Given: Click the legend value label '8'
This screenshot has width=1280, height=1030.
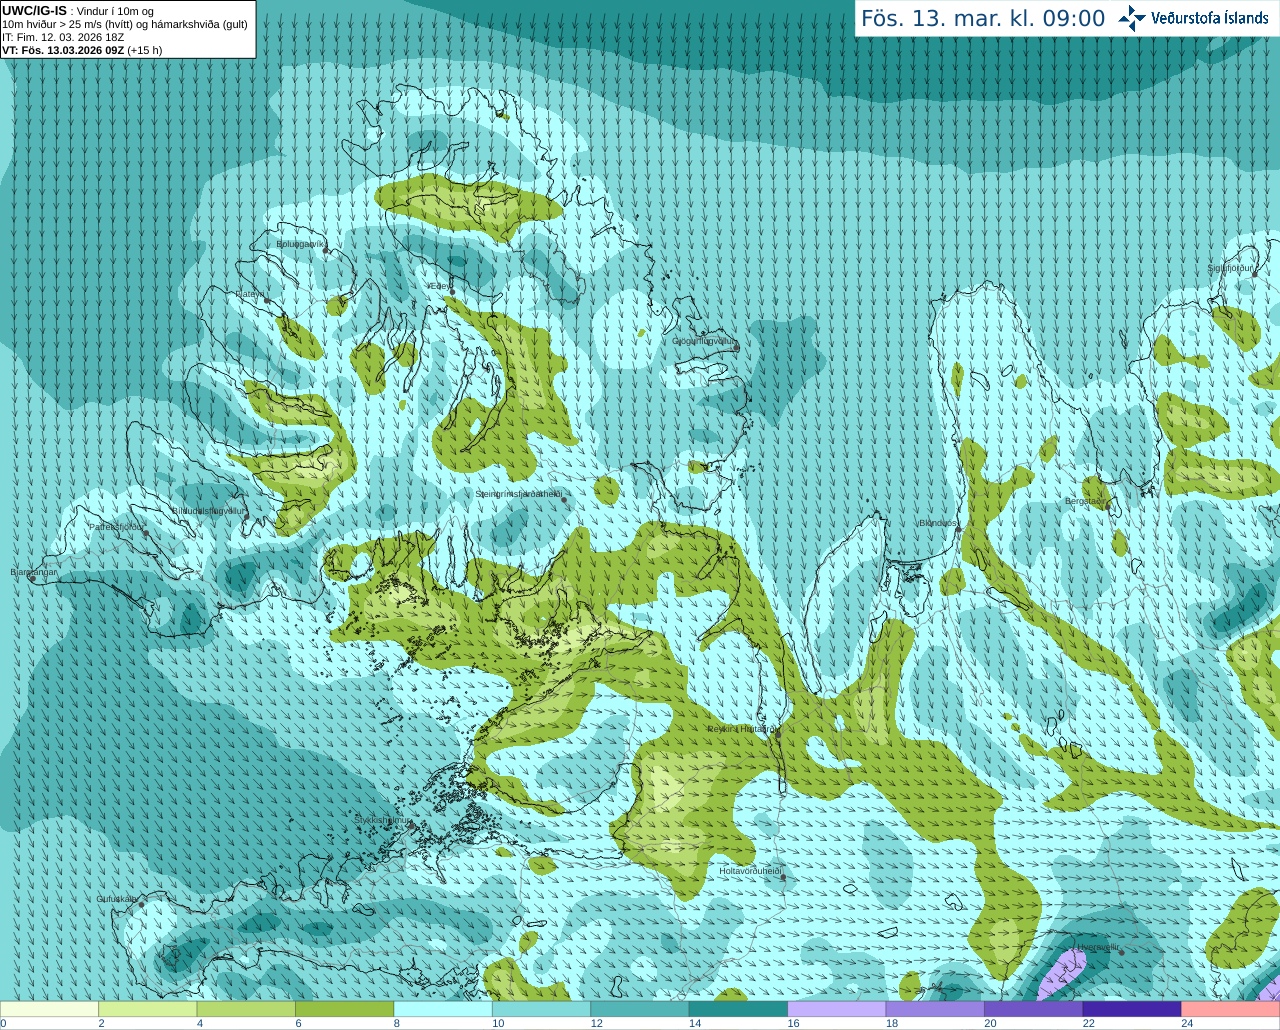Looking at the screenshot, I should tap(397, 1023).
